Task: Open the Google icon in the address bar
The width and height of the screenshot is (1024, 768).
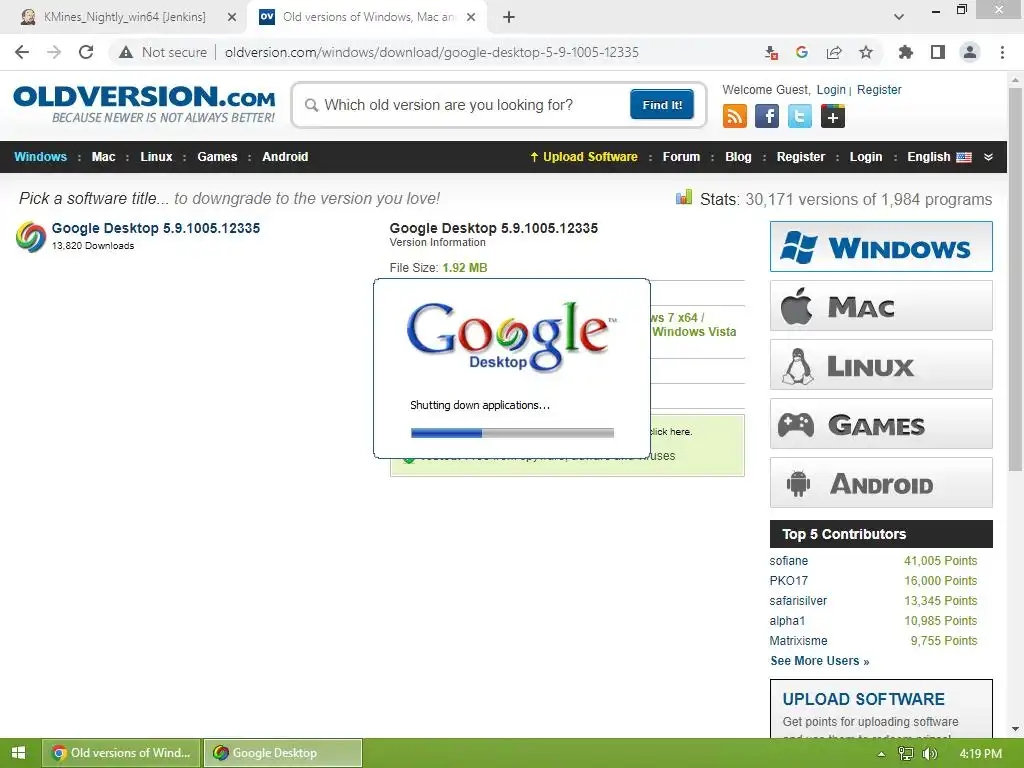Action: coord(802,52)
